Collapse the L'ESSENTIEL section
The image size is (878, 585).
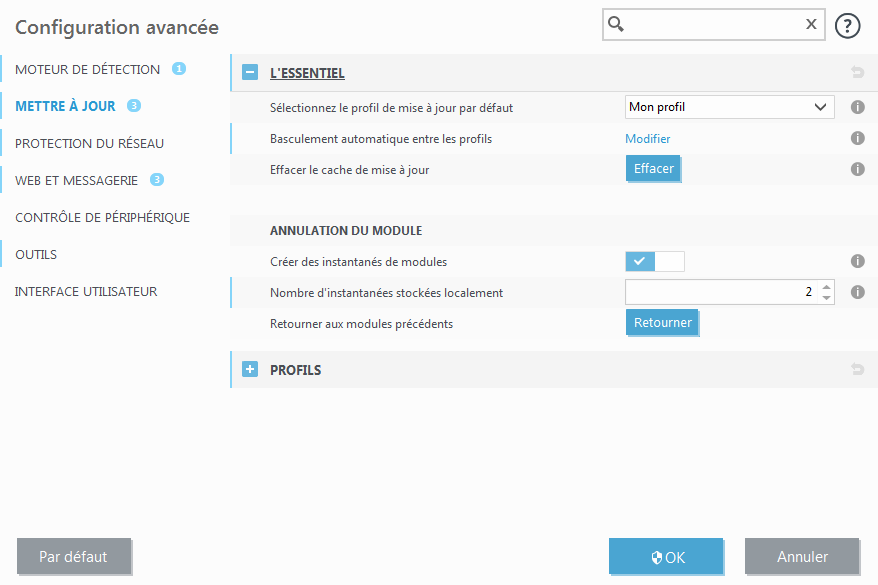[250, 73]
